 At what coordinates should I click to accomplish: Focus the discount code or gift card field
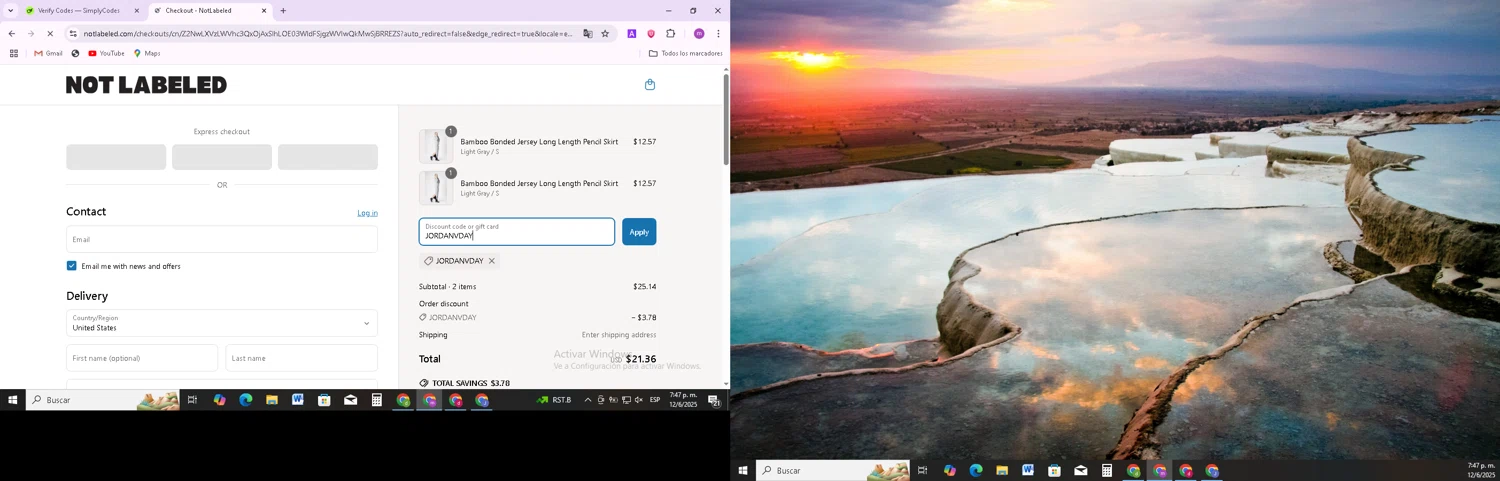point(517,232)
